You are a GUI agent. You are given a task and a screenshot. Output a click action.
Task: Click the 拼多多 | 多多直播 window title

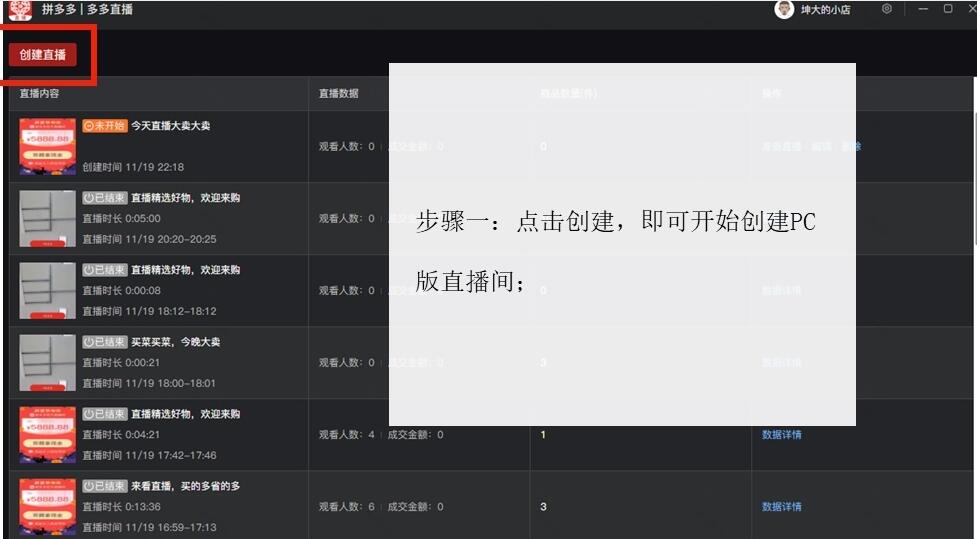(x=87, y=9)
